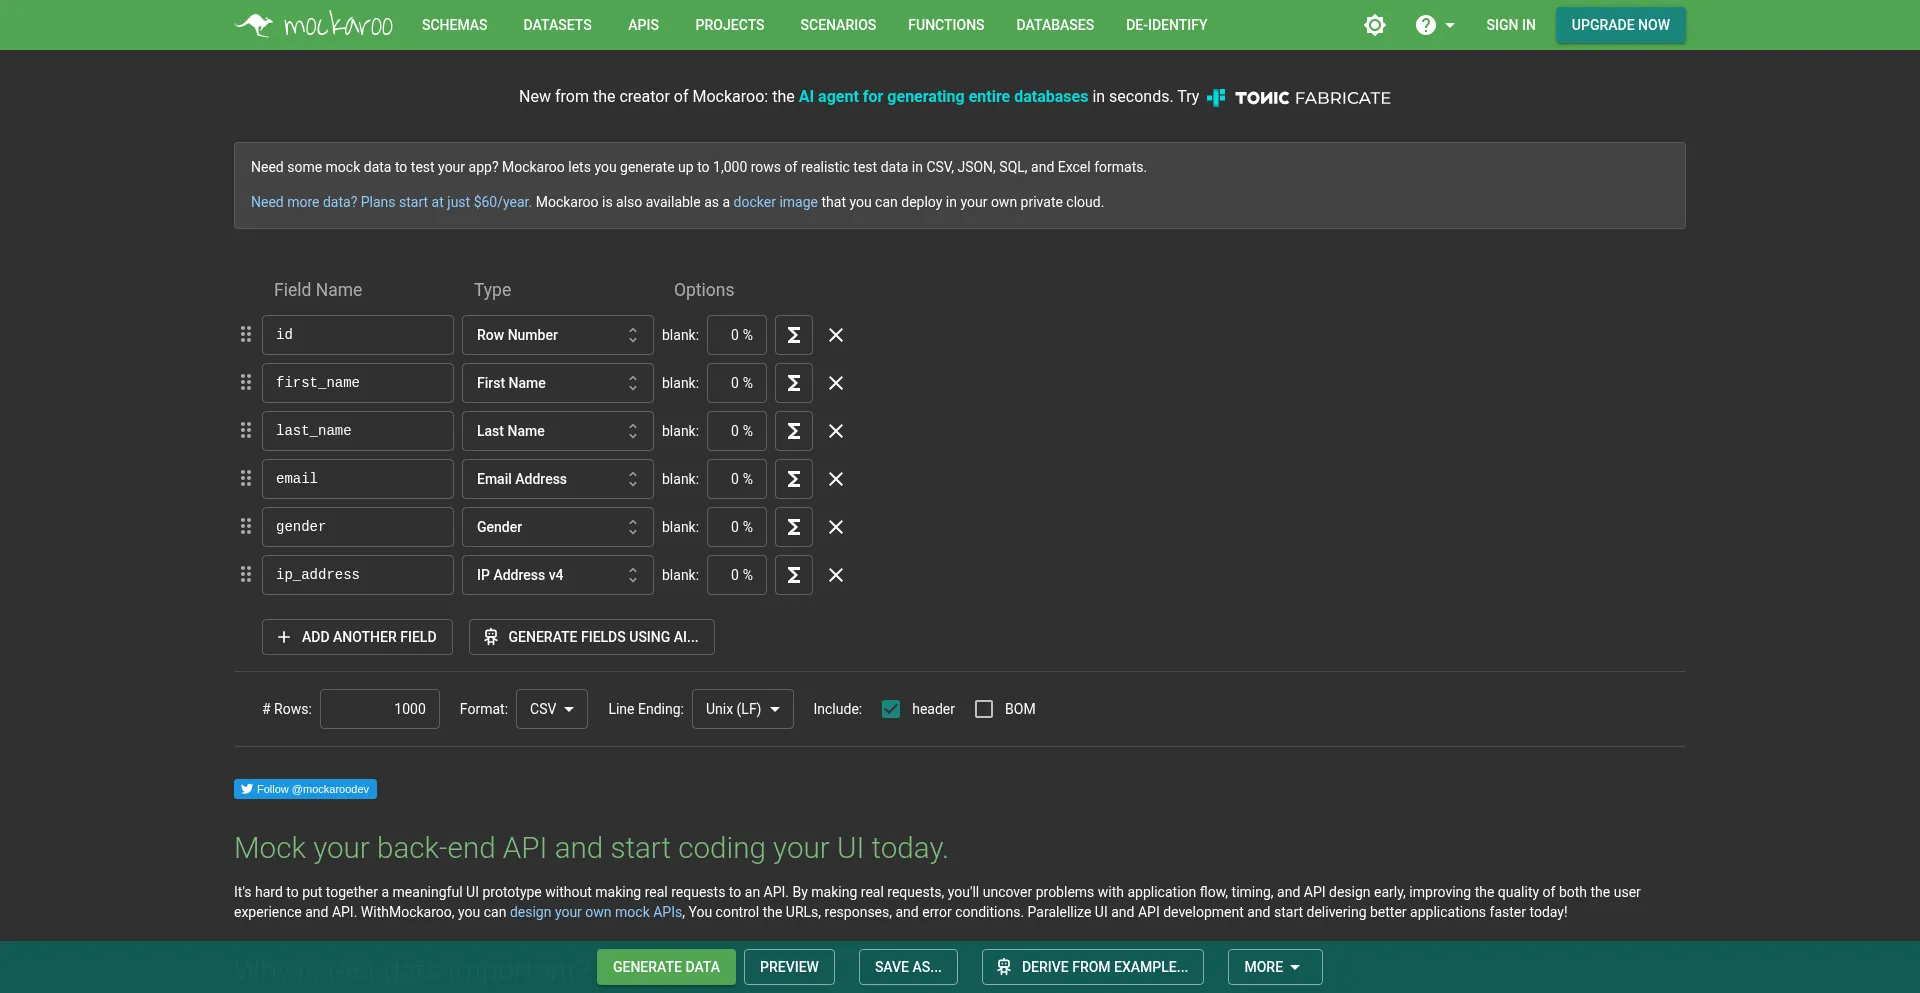Open the CSV format dropdown
The width and height of the screenshot is (1920, 993).
[552, 709]
